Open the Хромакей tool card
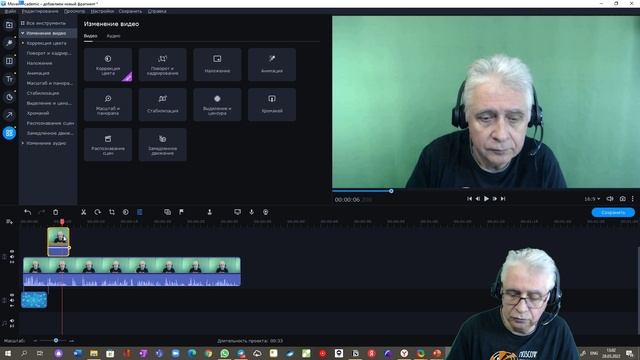The image size is (640, 360). (x=272, y=104)
